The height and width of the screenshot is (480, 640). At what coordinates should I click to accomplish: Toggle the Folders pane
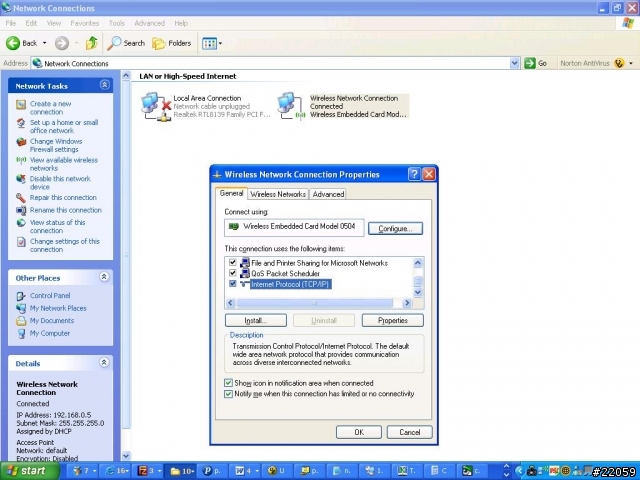171,43
